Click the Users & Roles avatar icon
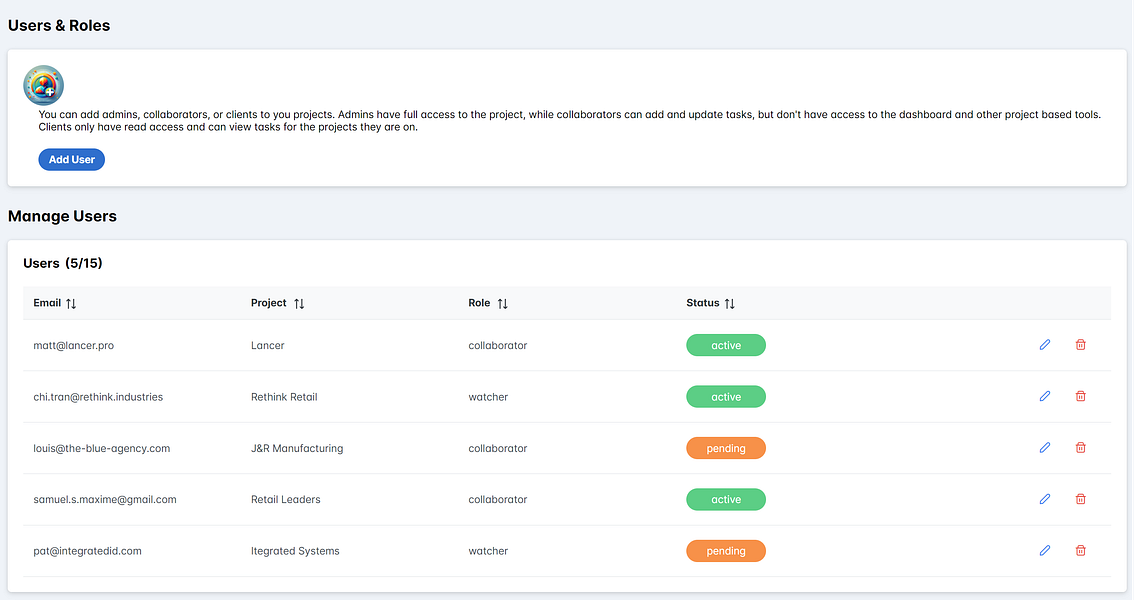 44,86
